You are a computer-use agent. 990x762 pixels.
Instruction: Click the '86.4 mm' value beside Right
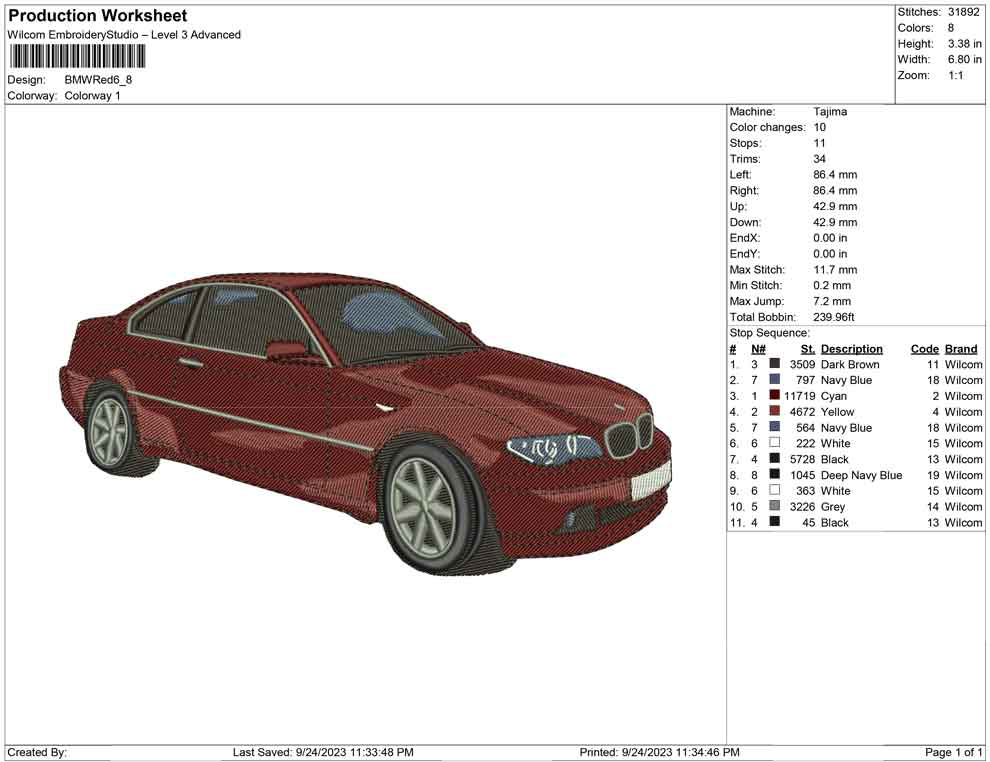point(835,191)
